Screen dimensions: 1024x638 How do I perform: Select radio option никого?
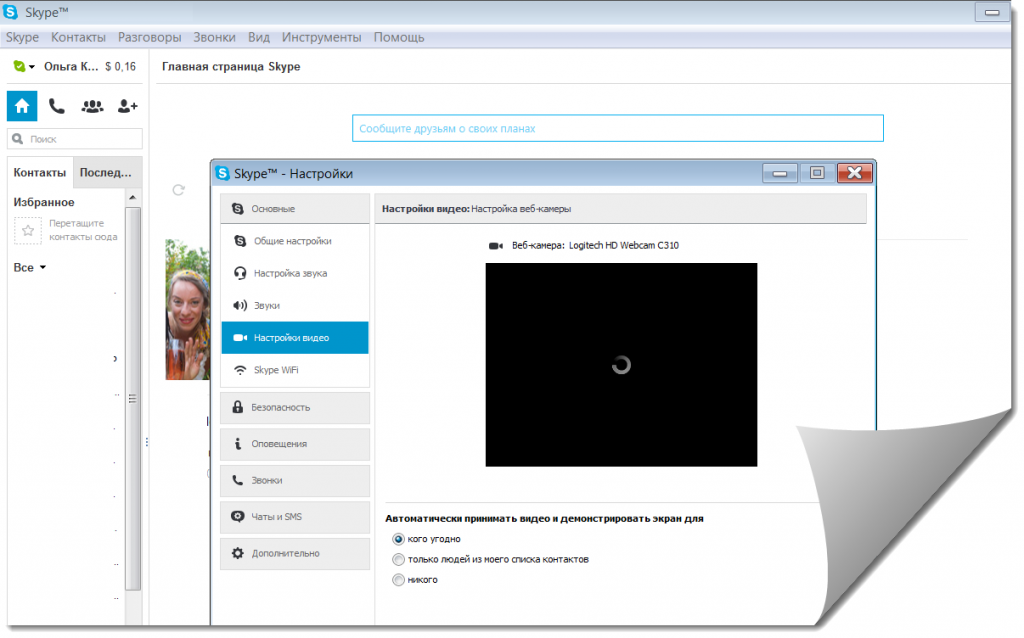tap(398, 579)
